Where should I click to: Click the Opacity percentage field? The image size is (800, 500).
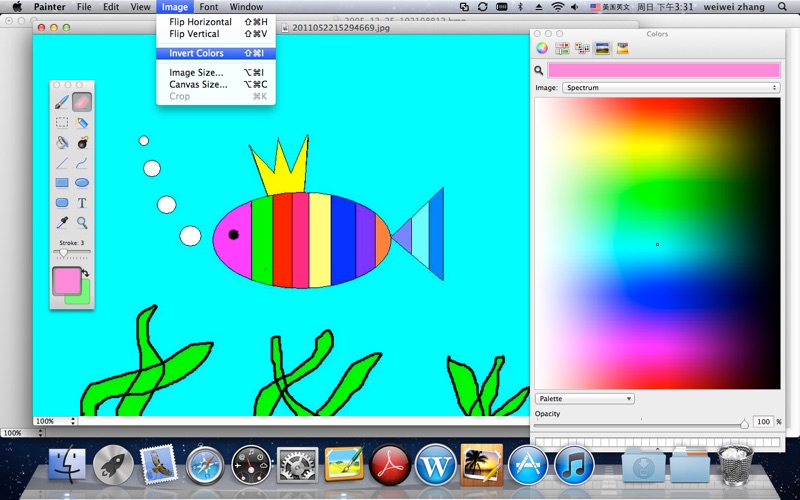[763, 421]
